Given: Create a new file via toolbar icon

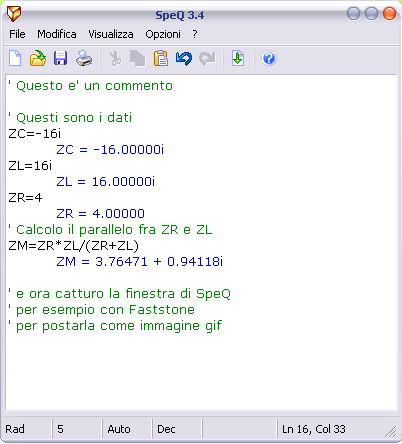Looking at the screenshot, I should click(15, 58).
